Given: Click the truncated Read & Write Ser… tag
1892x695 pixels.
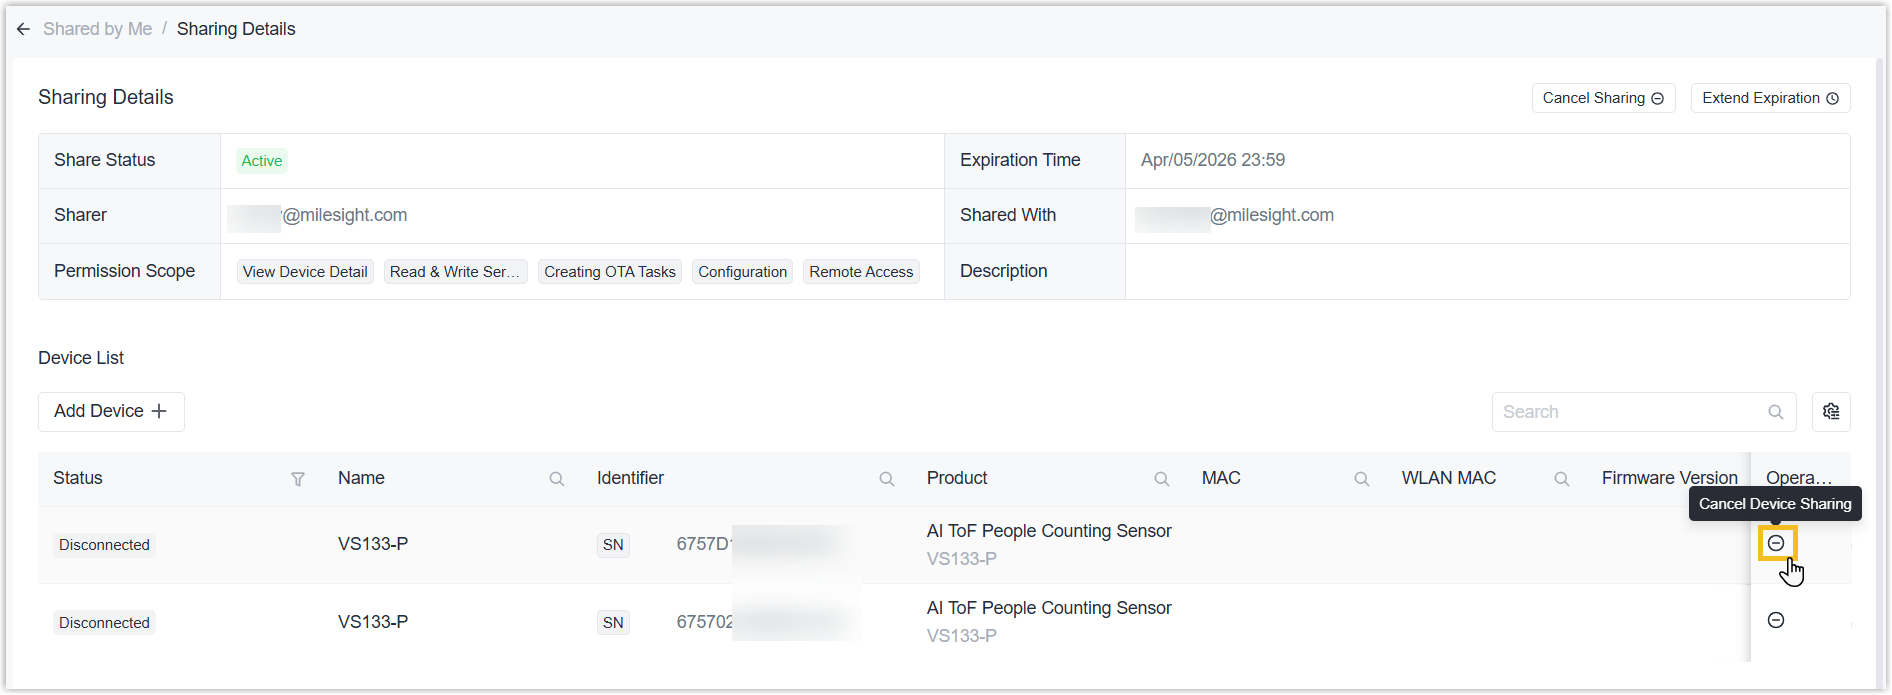Looking at the screenshot, I should tap(455, 272).
